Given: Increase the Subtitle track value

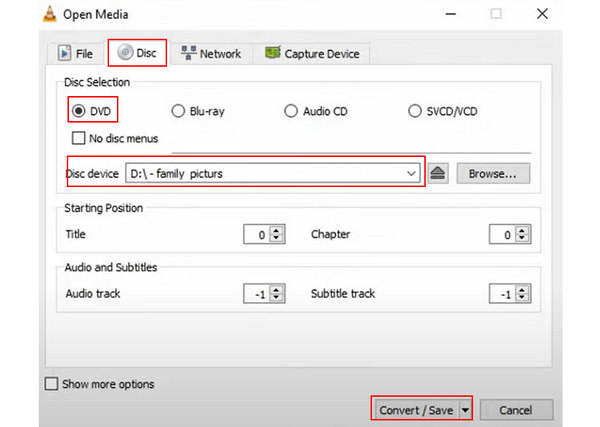Looking at the screenshot, I should (x=522, y=289).
